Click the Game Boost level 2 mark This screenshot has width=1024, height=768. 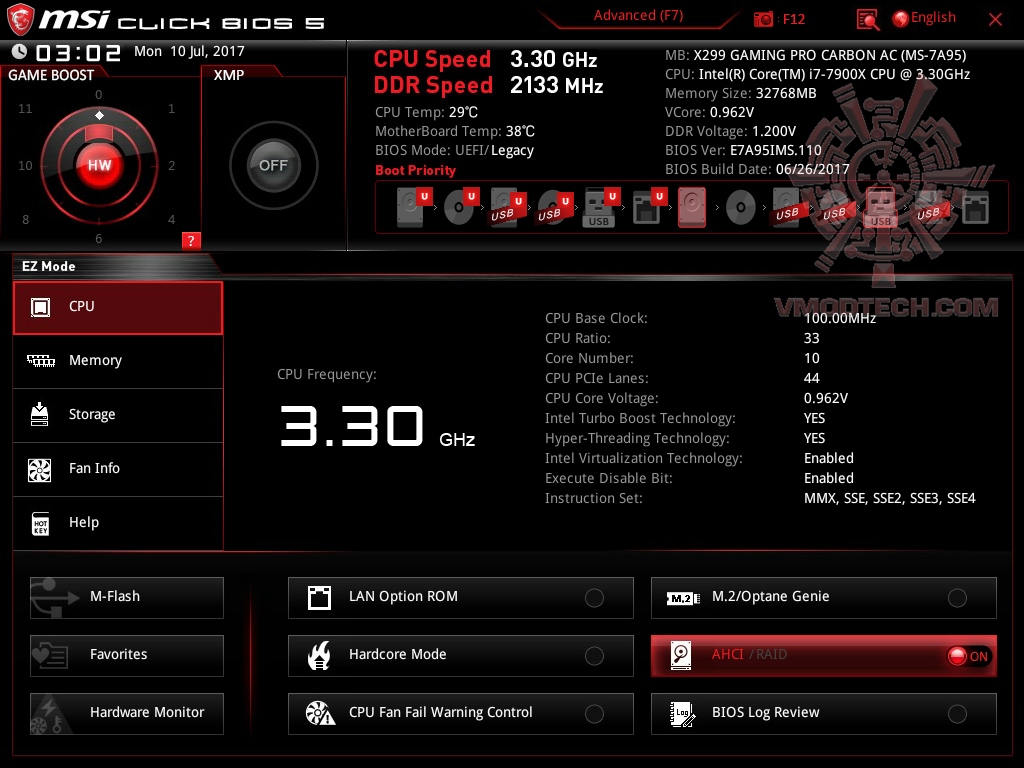[172, 166]
